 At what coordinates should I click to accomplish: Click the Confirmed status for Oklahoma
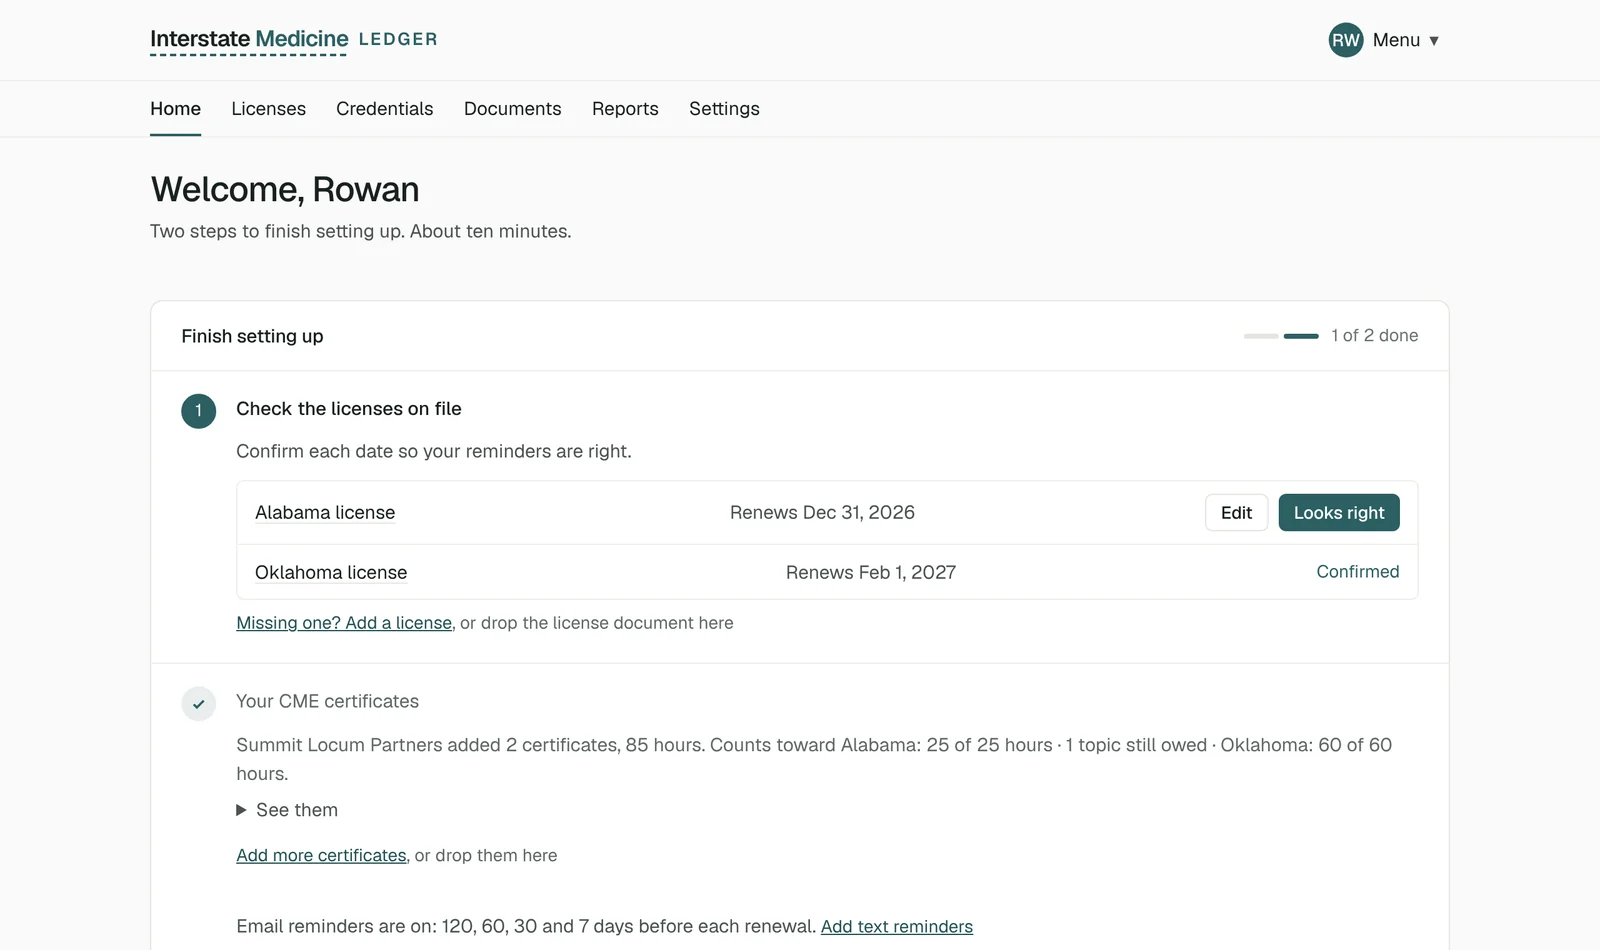coord(1358,572)
